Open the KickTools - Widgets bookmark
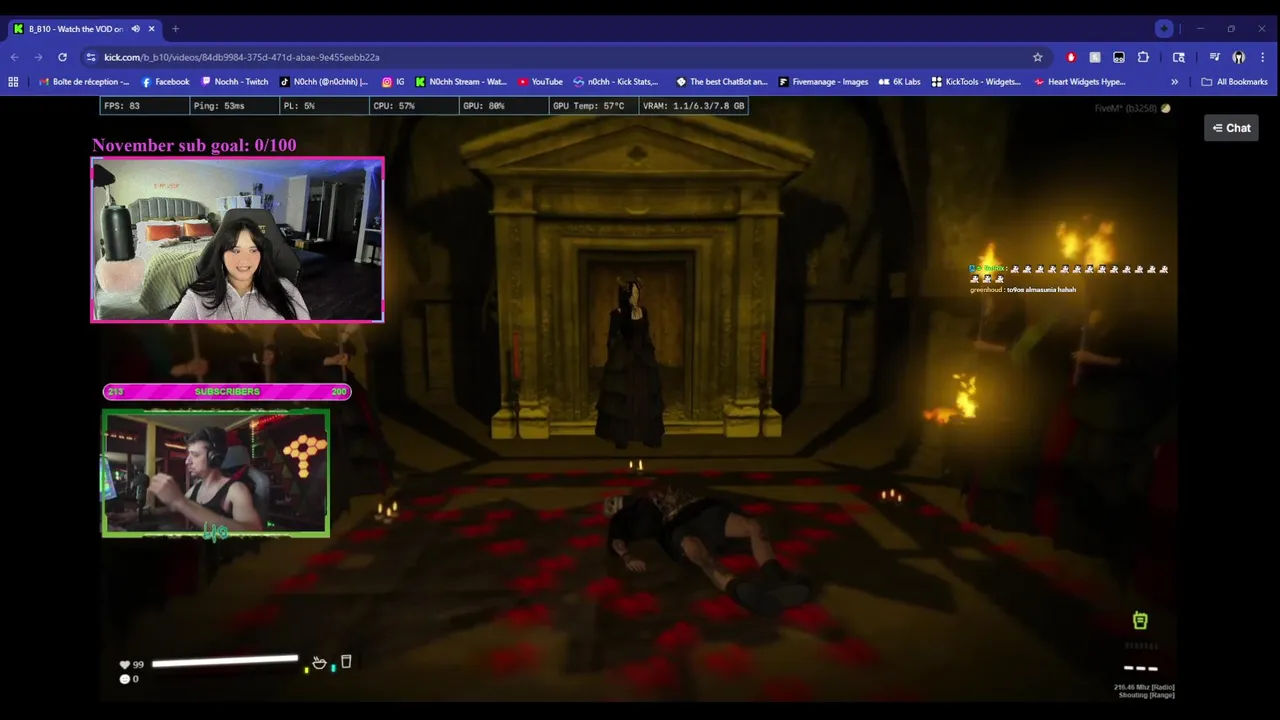 point(977,82)
